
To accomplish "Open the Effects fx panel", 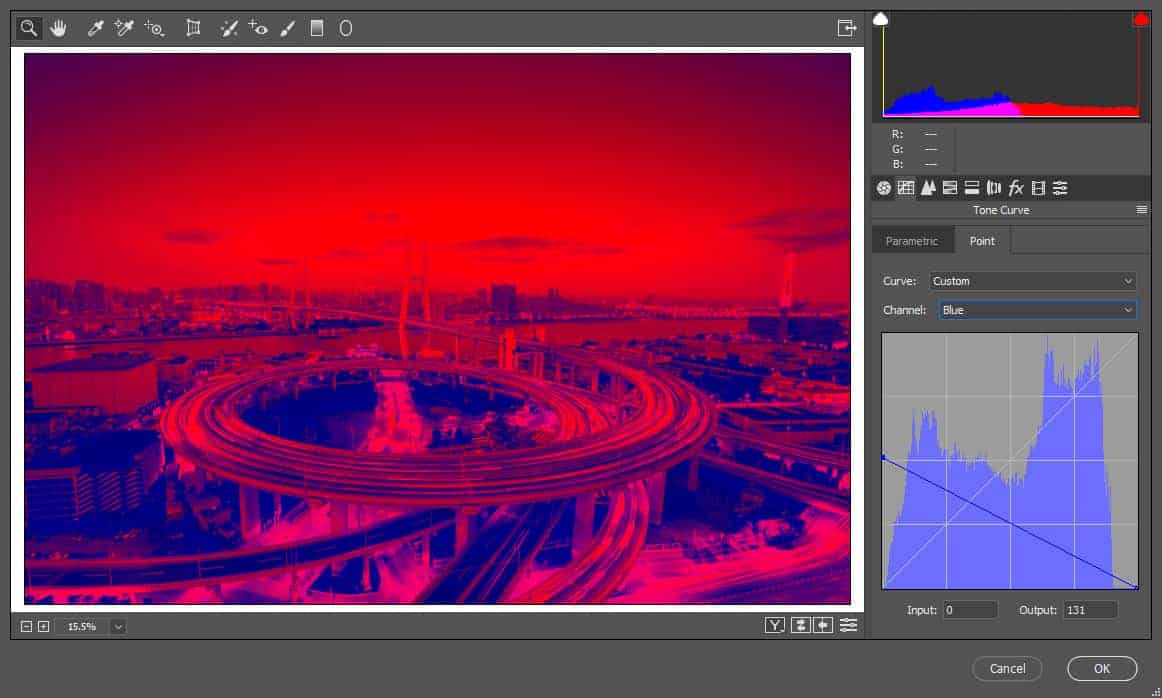I will [1016, 188].
